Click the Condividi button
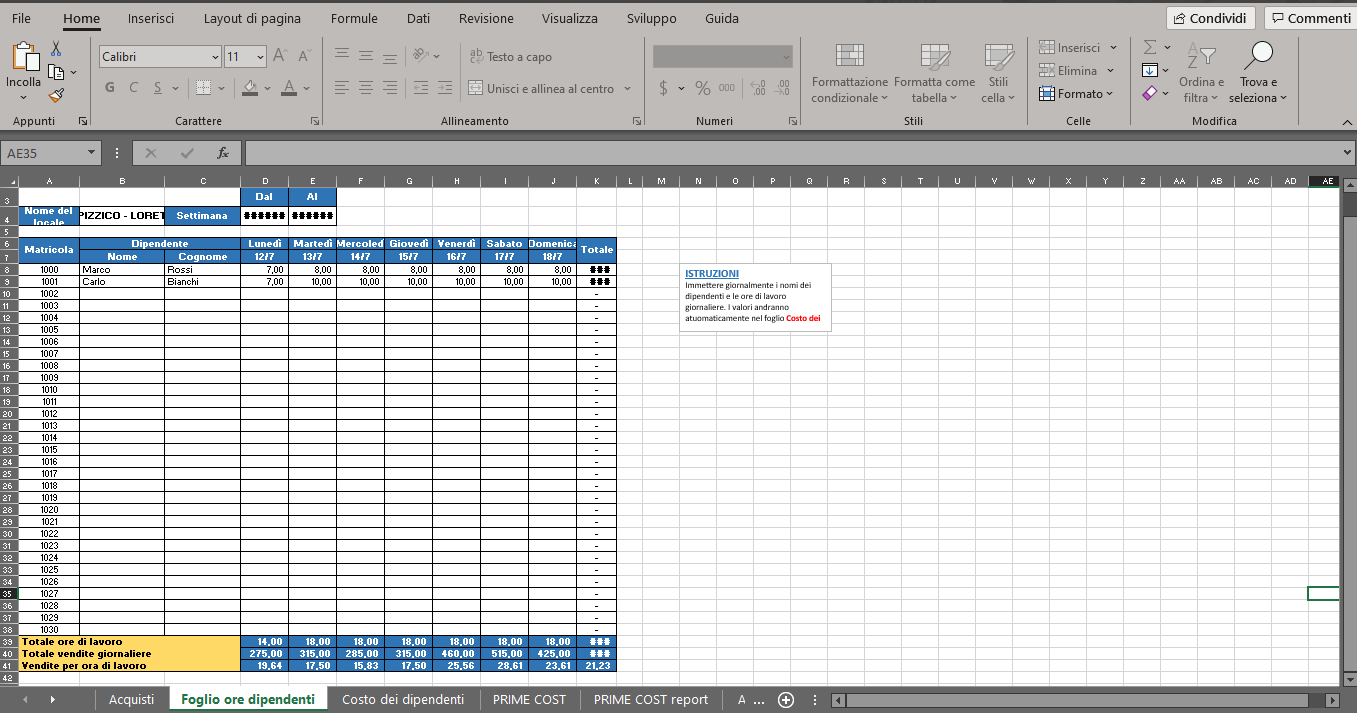This screenshot has width=1357, height=713. (x=1210, y=18)
